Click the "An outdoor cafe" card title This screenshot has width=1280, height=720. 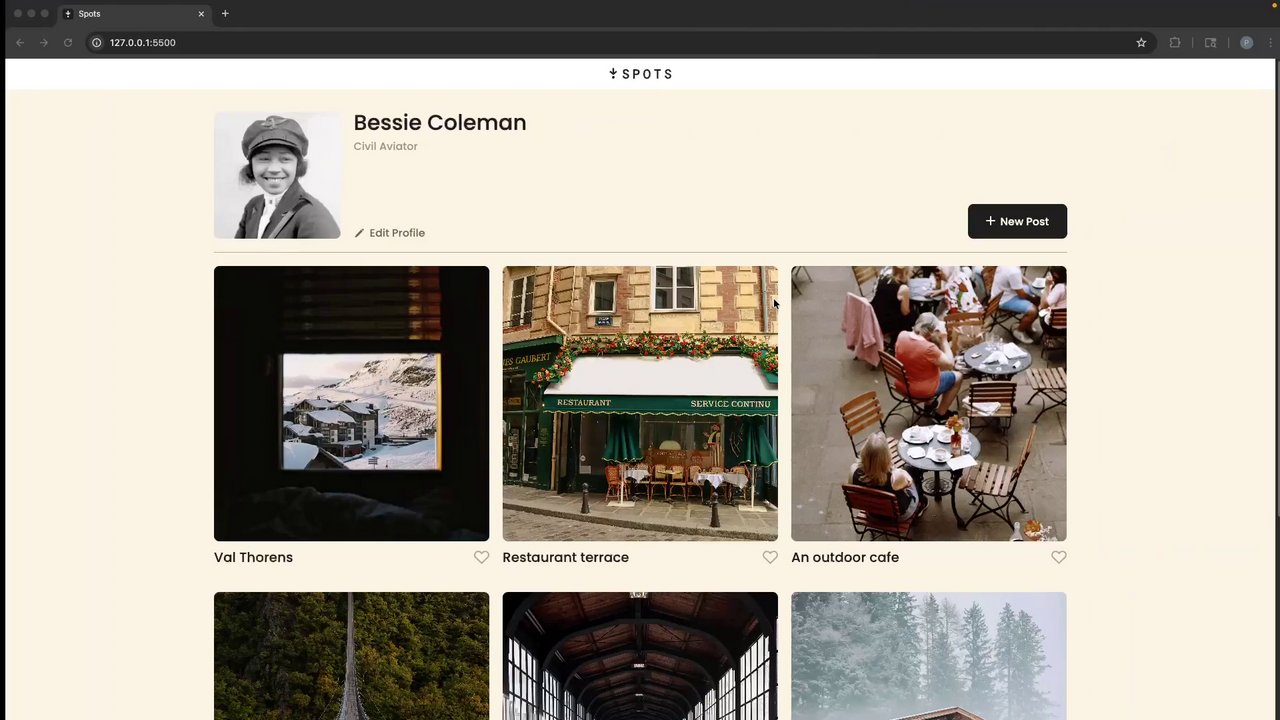tap(845, 558)
